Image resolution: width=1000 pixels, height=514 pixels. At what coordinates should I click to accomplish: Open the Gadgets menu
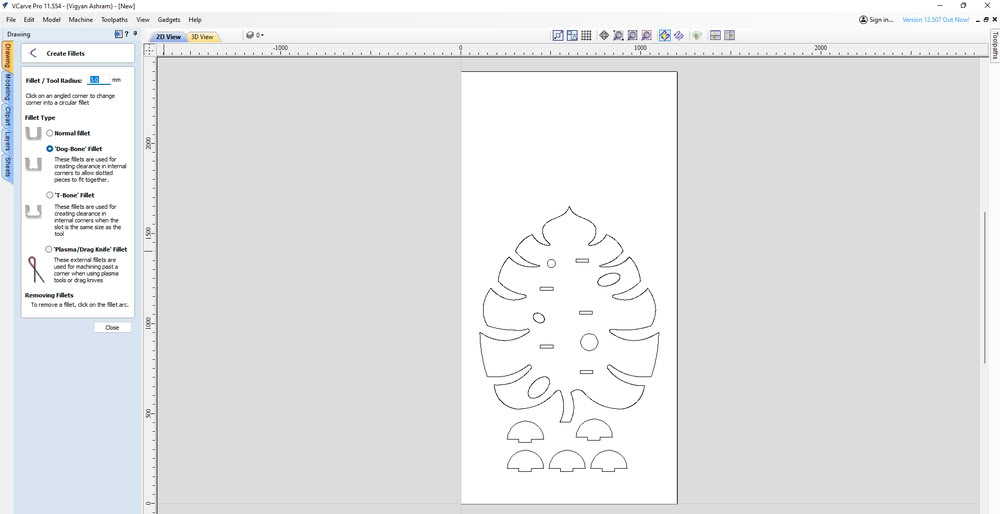point(169,20)
